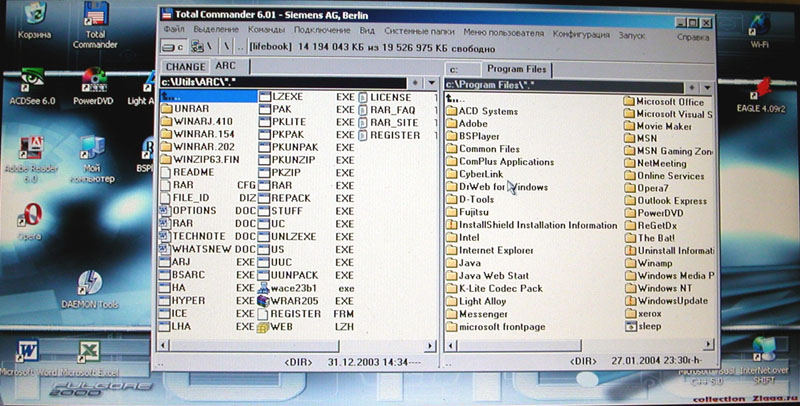Select the Winamp folder in right panel

point(648,263)
